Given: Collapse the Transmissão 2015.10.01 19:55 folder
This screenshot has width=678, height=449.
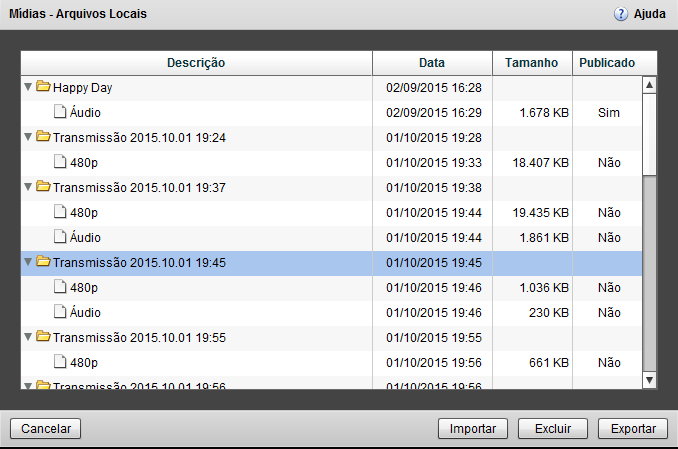Looking at the screenshot, I should [28, 338].
